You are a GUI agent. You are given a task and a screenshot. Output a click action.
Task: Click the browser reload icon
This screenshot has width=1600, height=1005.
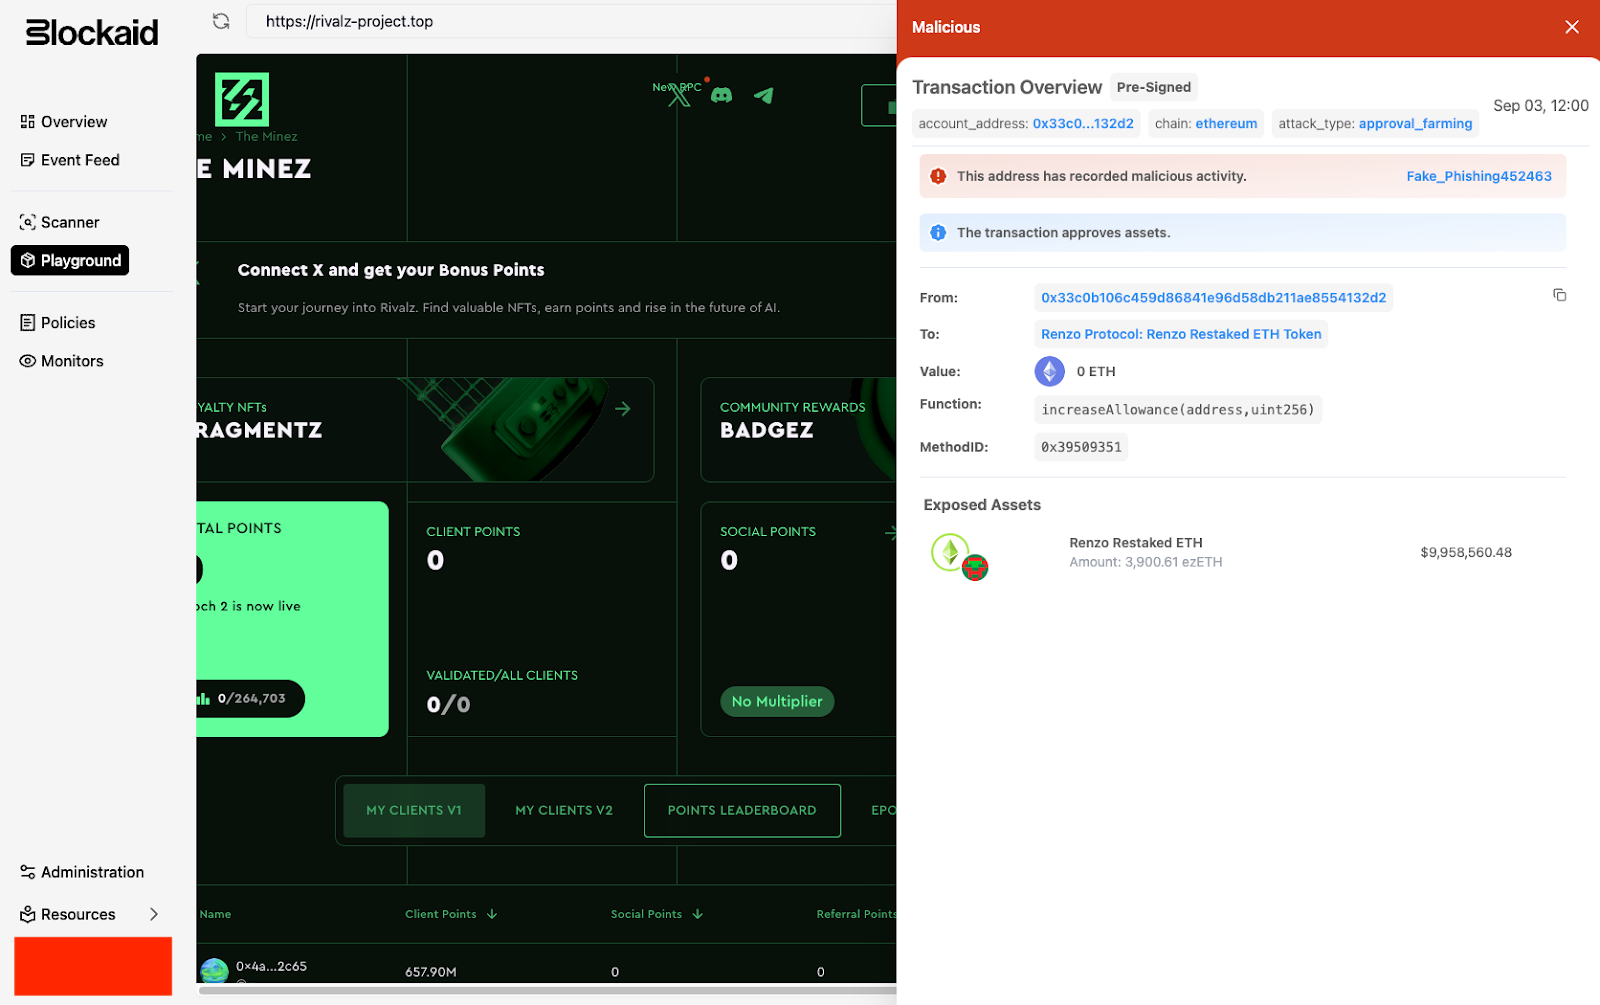(x=221, y=21)
